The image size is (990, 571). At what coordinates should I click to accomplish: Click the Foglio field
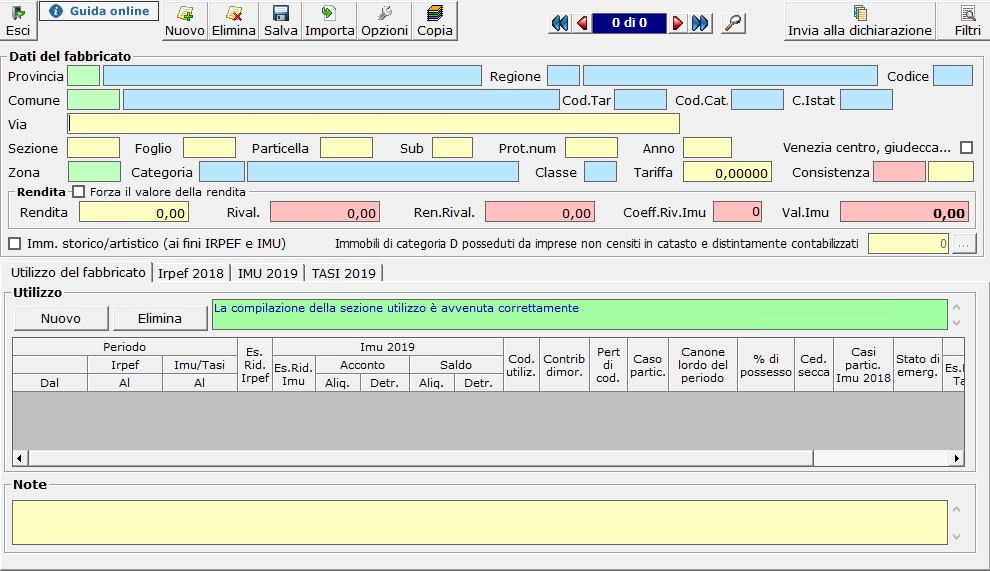point(210,148)
